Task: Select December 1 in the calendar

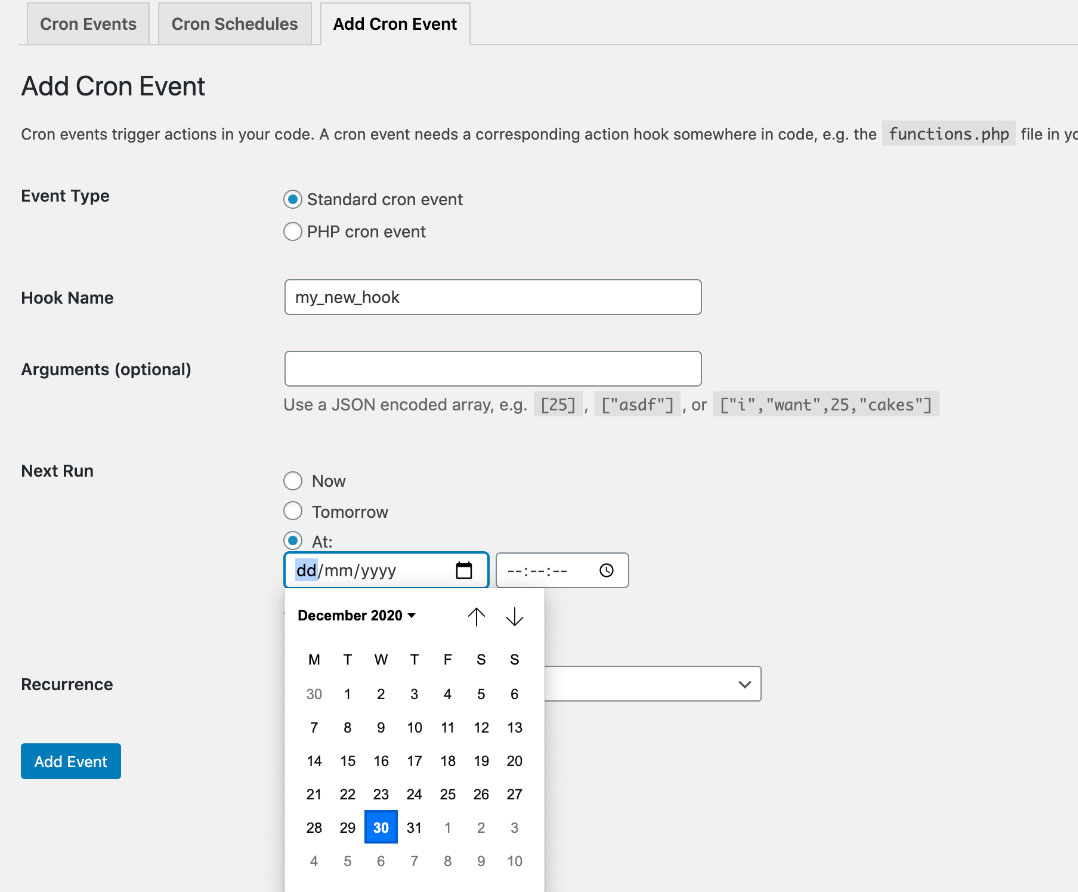Action: pos(347,694)
